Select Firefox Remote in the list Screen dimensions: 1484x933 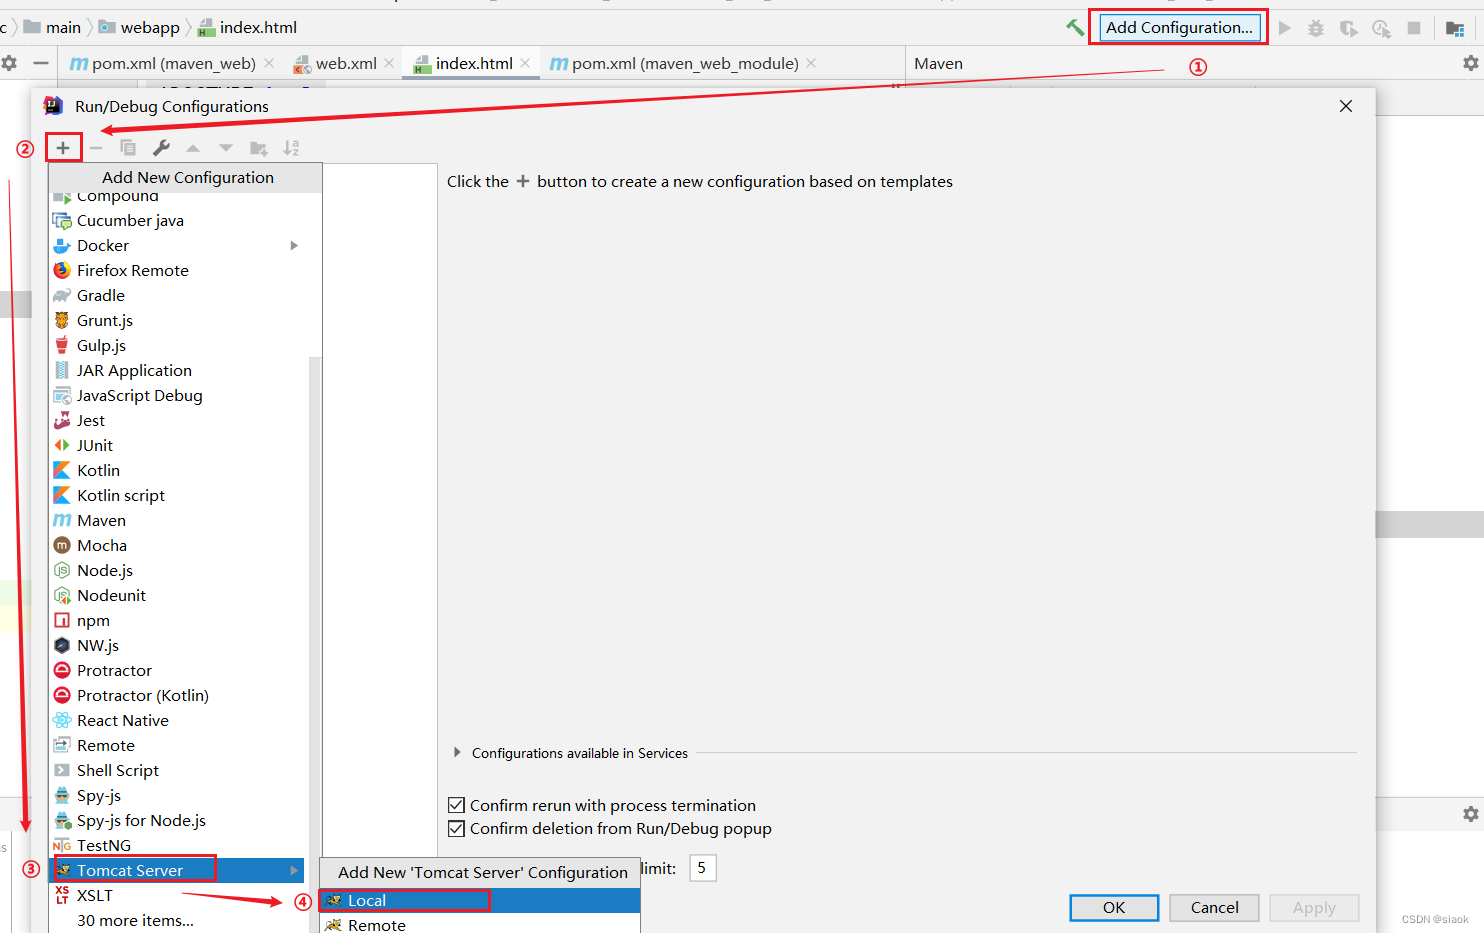(x=177, y=270)
